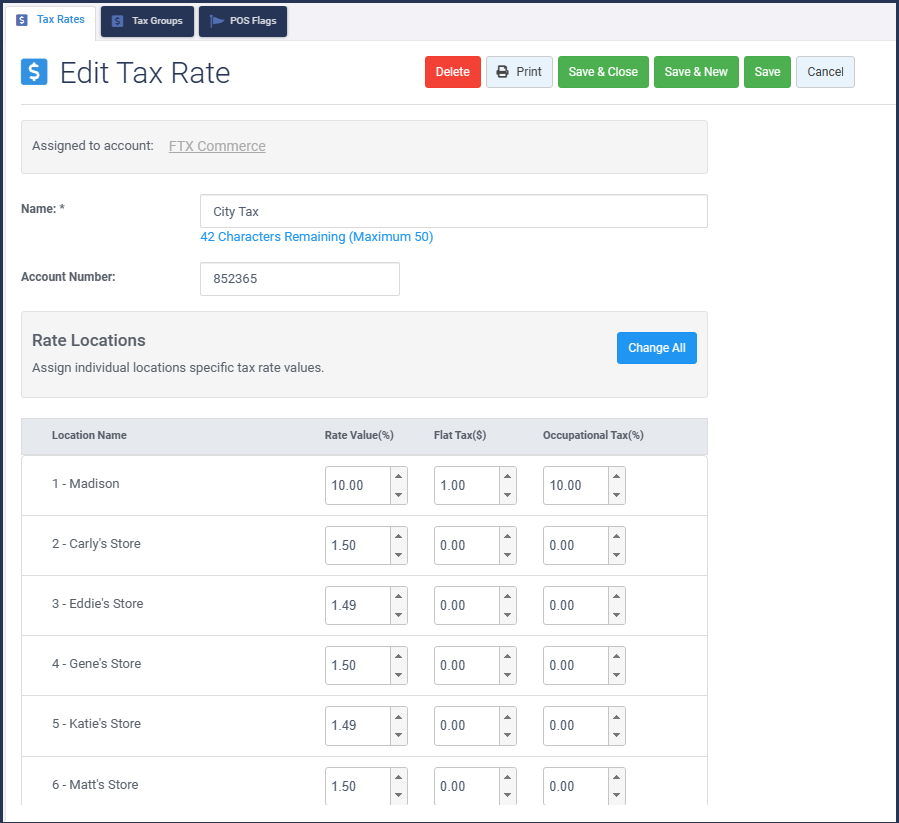Open the FTX Commerce account link
Screen dimensions: 899x823
(217, 145)
